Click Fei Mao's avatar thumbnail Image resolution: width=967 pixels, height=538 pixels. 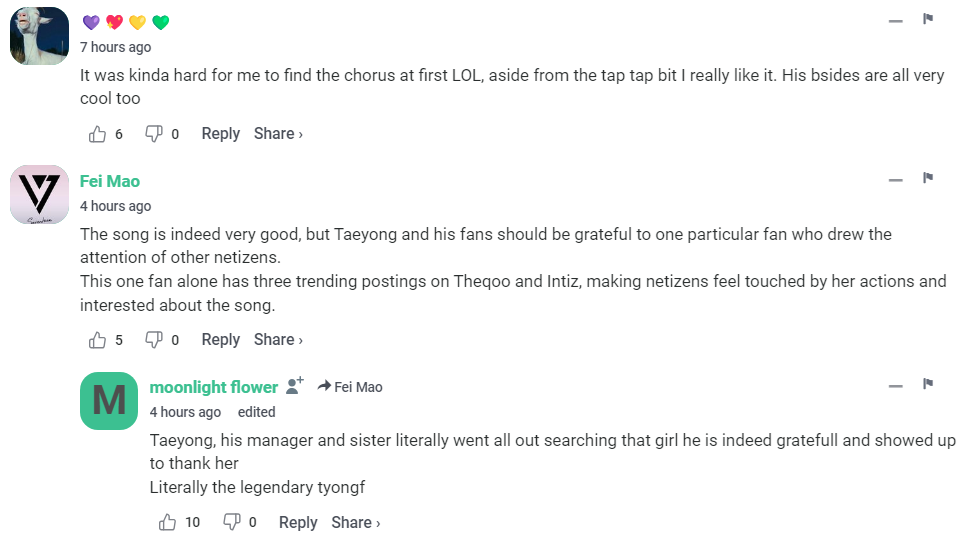coord(39,195)
